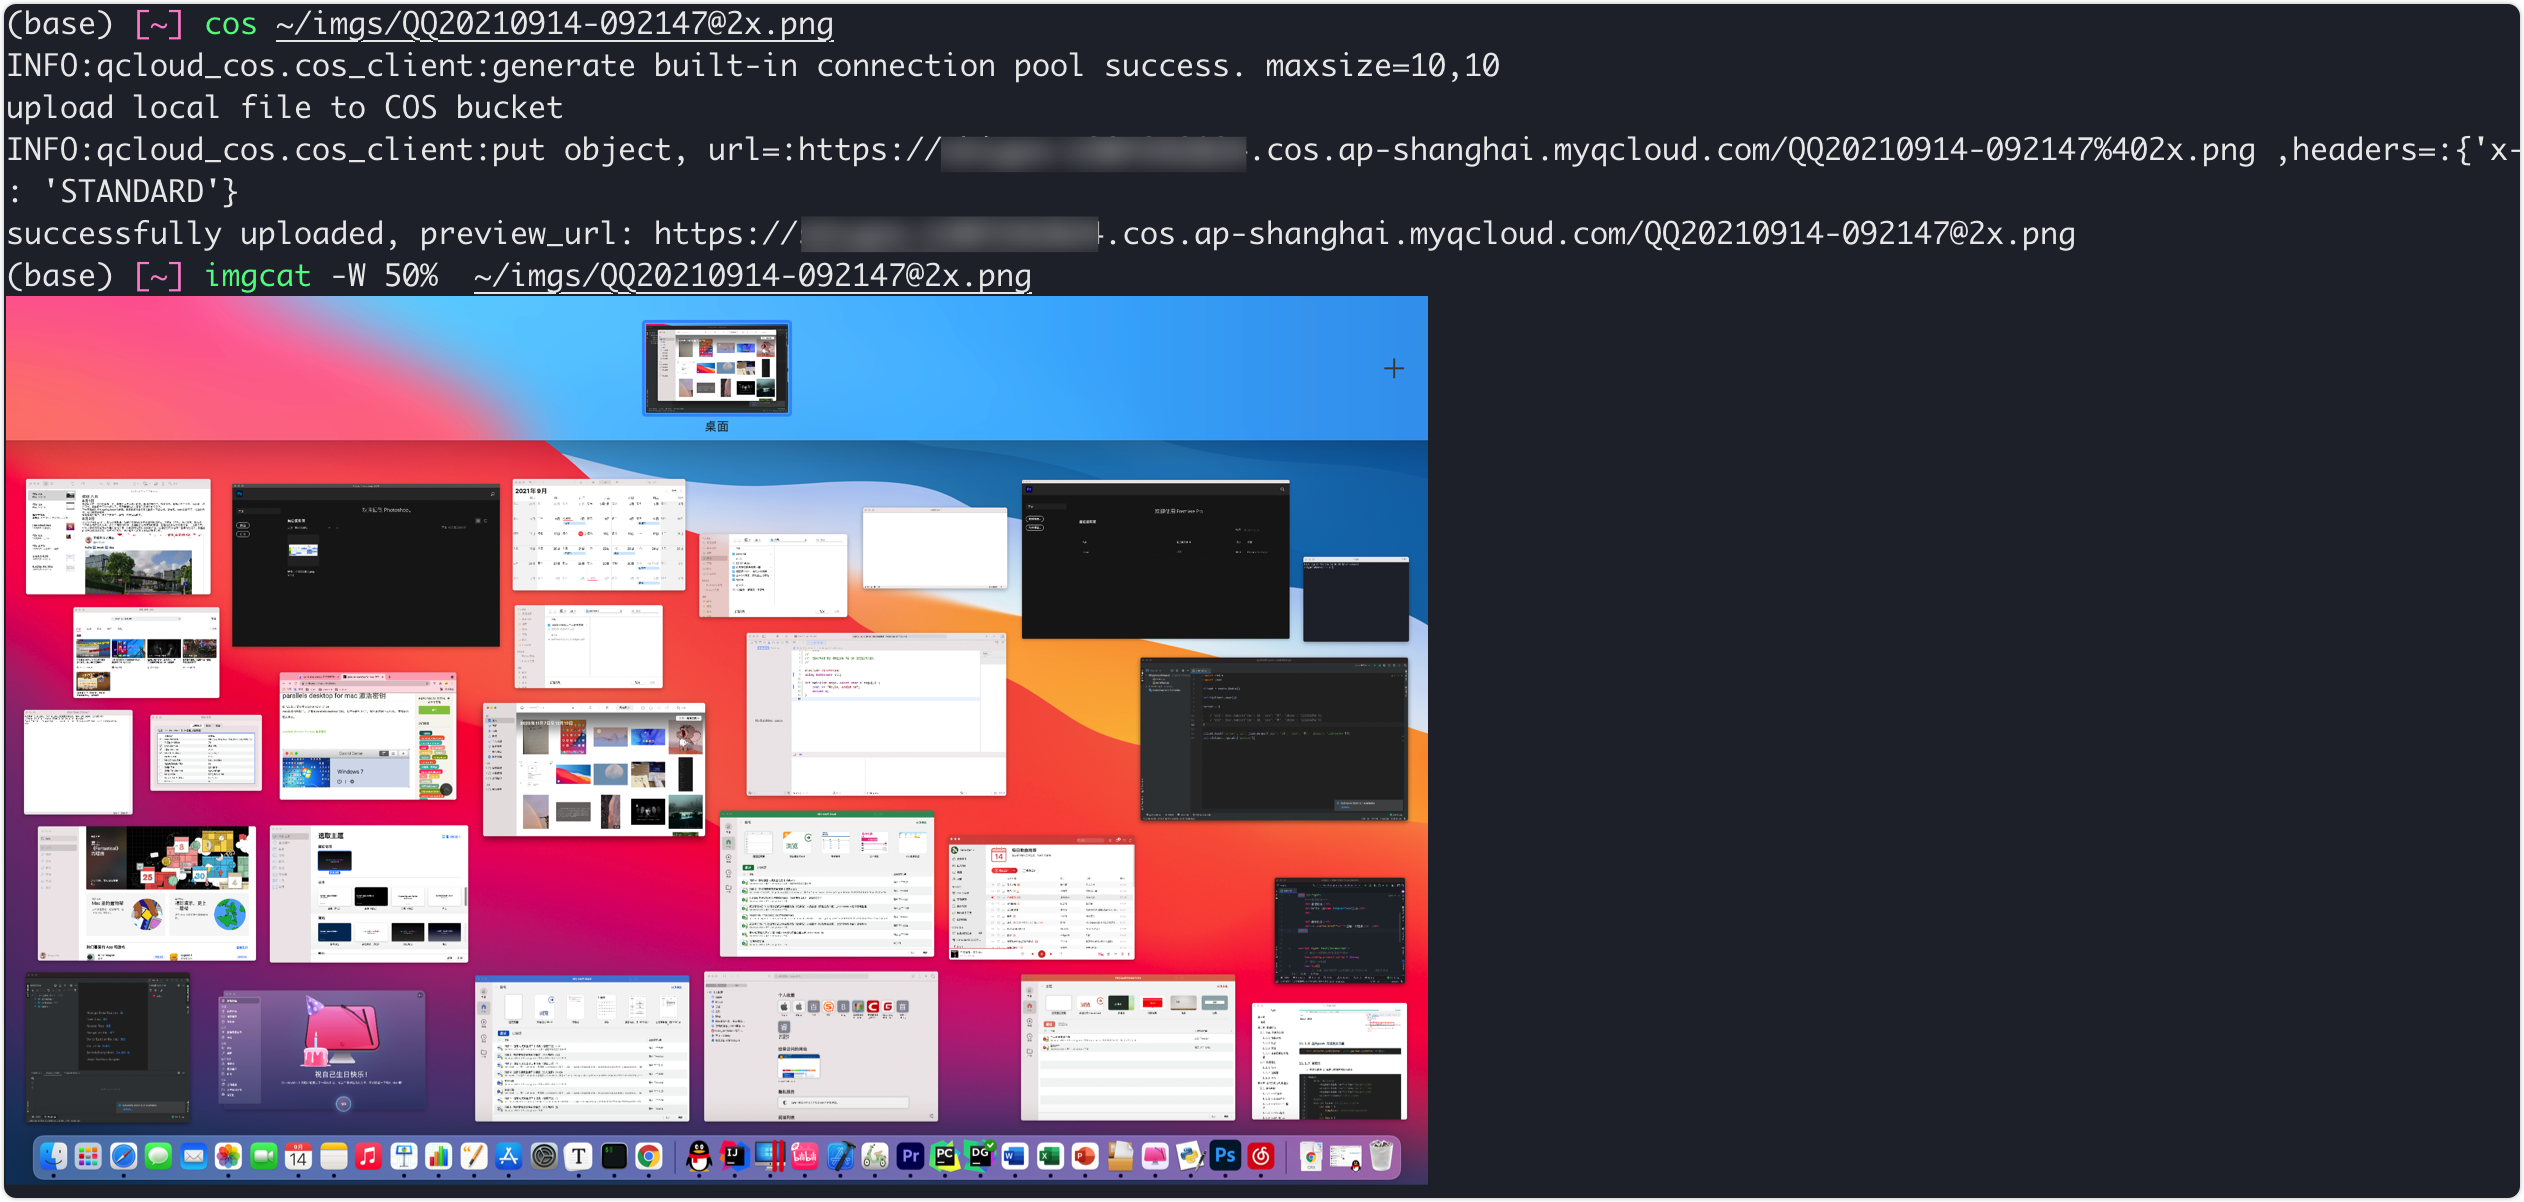Click the 'STANDARD' value text
Image resolution: width=2524 pixels, height=1202 pixels.
click(132, 192)
